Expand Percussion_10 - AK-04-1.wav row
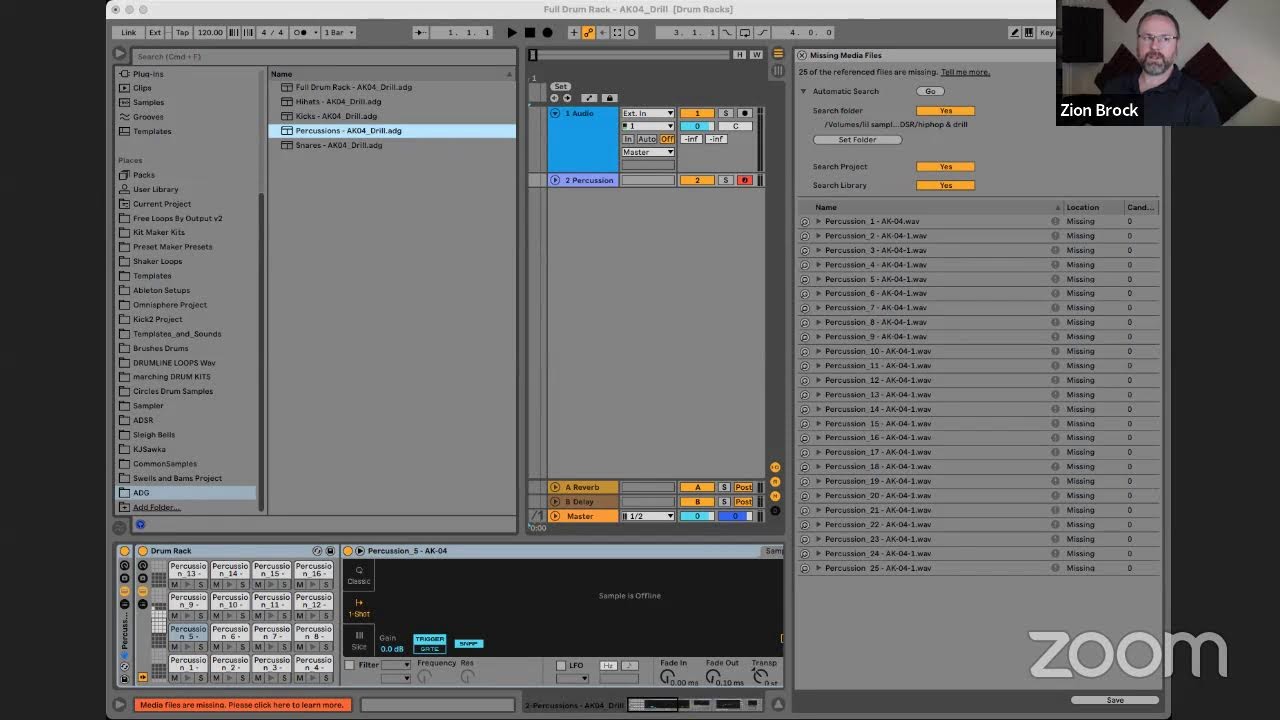This screenshot has height=720, width=1280. pyautogui.click(x=818, y=351)
